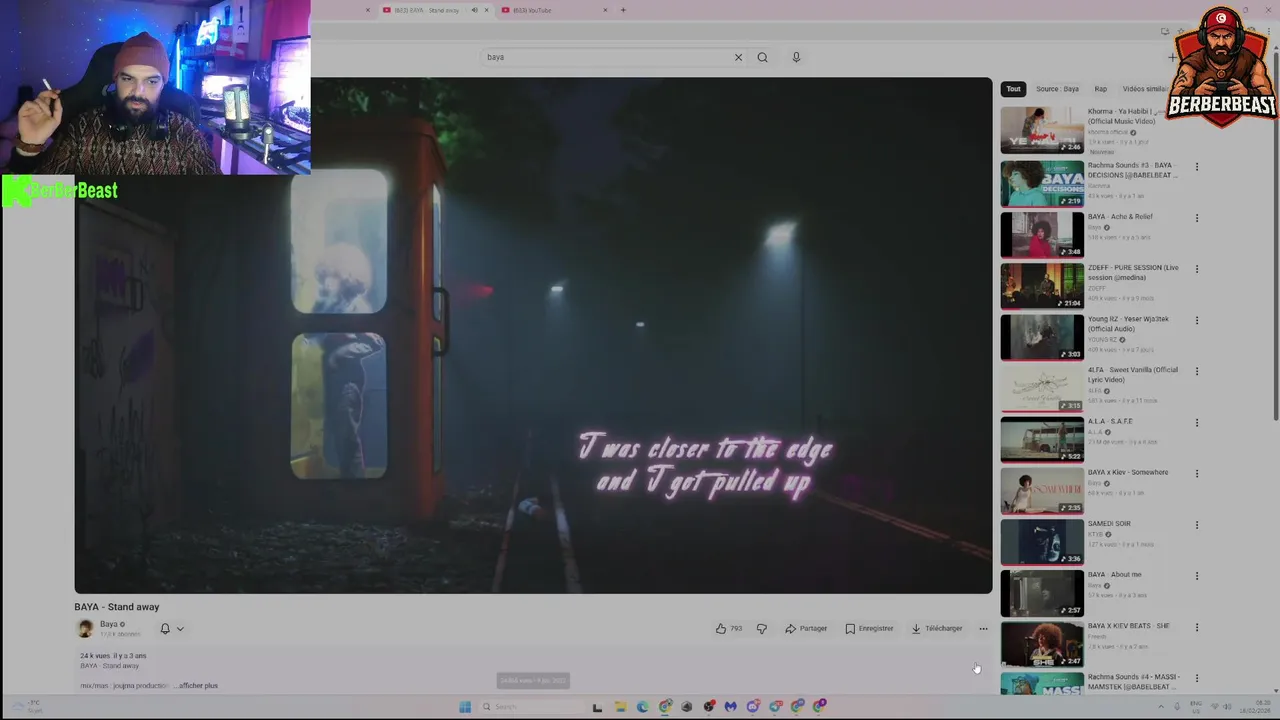Start voice search with microphone icon
The image size is (1280, 720).
tap(796, 57)
